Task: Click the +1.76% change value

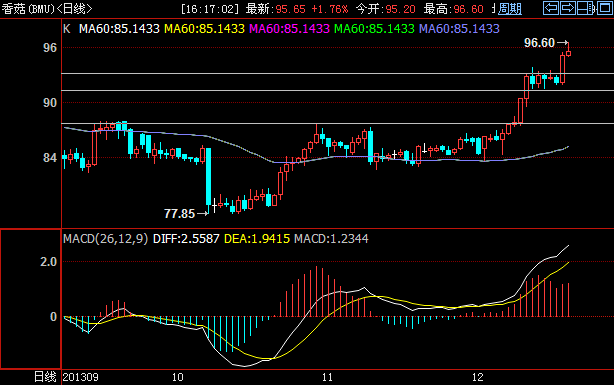Action: pyautogui.click(x=330, y=9)
